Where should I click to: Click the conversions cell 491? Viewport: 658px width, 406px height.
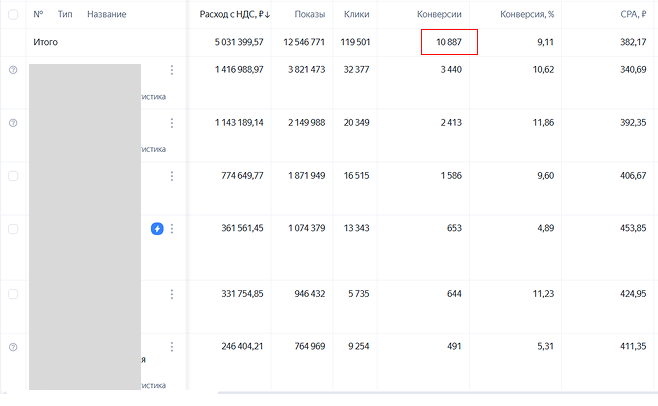coord(454,346)
